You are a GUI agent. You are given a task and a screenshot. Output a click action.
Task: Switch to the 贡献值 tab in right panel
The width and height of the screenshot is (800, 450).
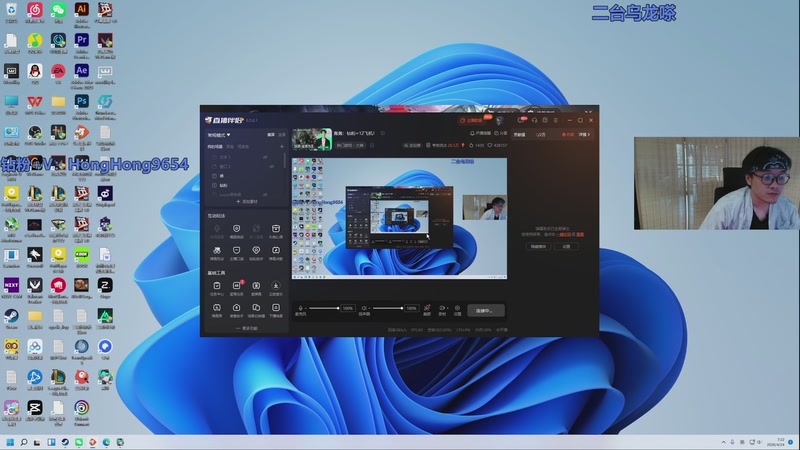tap(519, 134)
